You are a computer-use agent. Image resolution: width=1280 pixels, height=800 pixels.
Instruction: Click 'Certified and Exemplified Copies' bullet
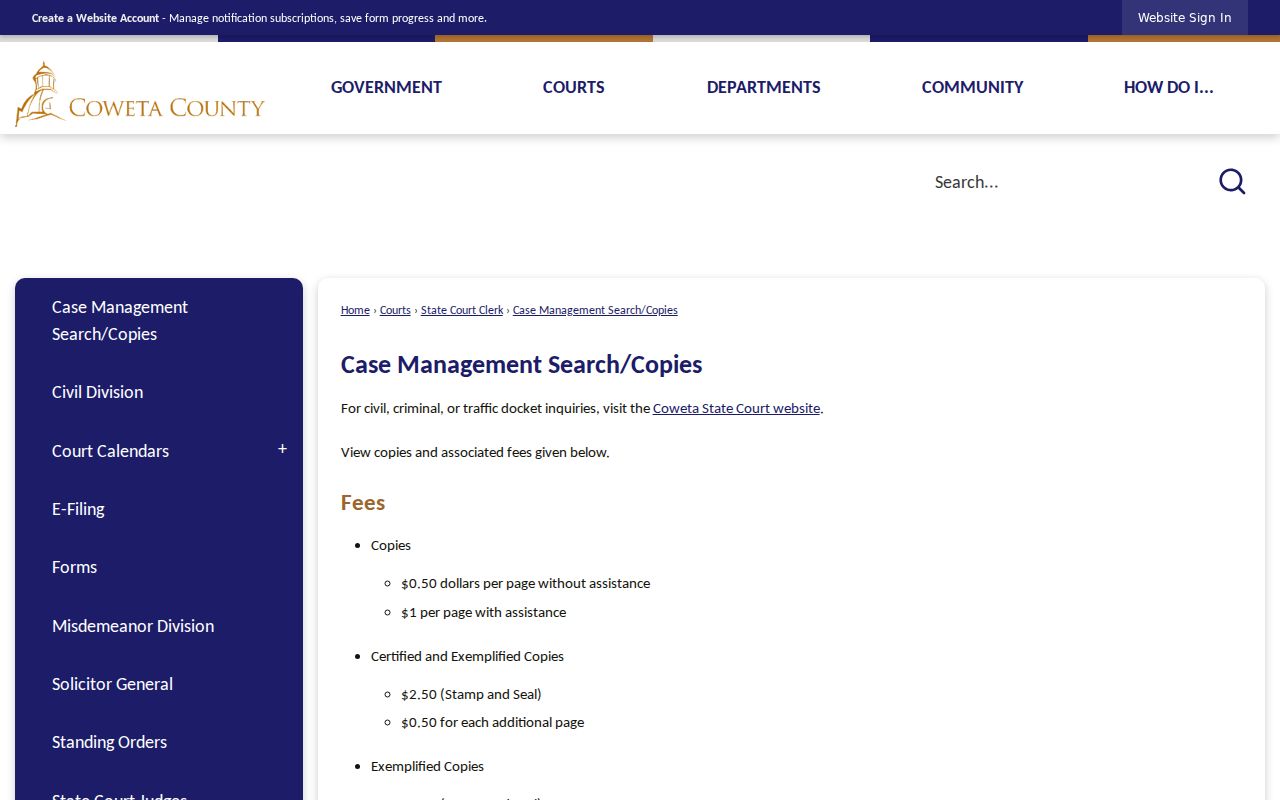467,656
